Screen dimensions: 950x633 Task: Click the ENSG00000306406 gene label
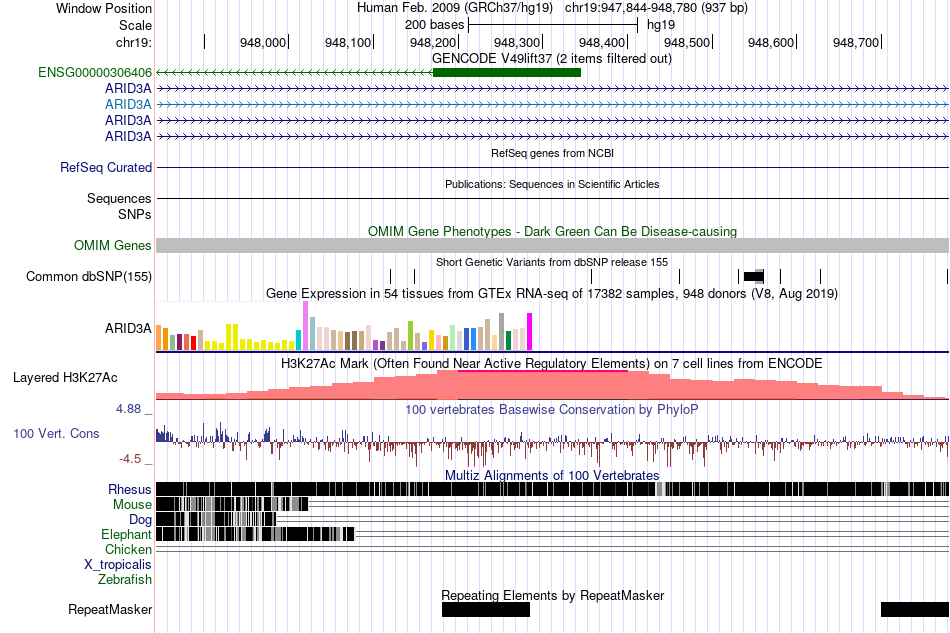(x=95, y=73)
